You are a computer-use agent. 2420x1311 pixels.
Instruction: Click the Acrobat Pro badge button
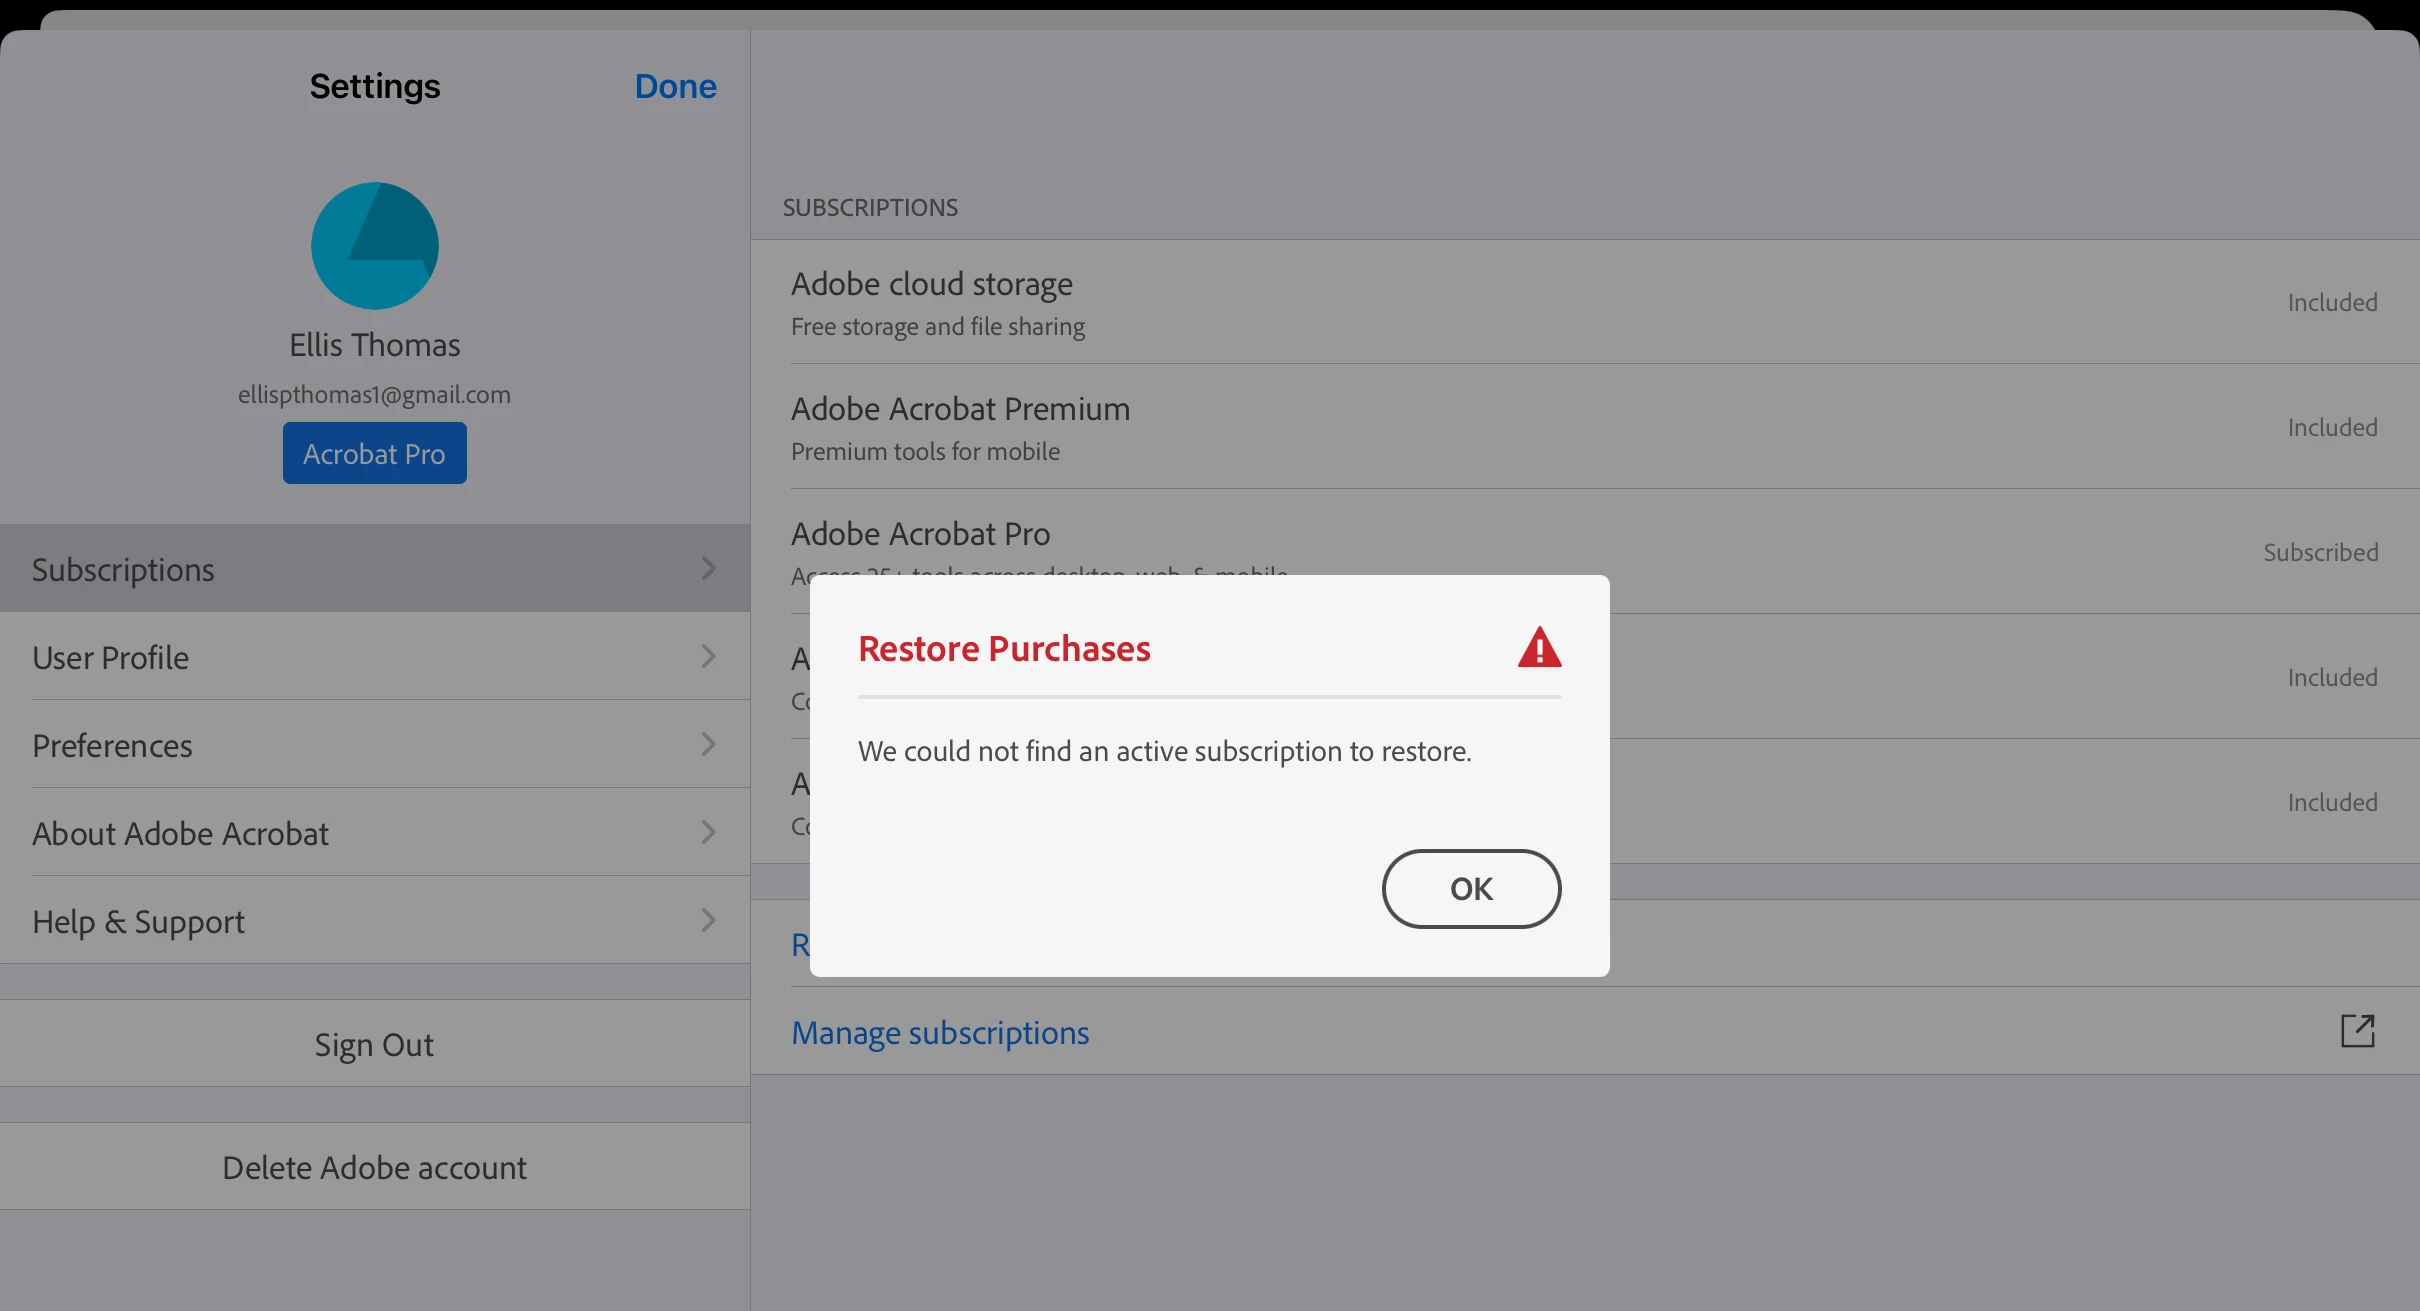[374, 454]
